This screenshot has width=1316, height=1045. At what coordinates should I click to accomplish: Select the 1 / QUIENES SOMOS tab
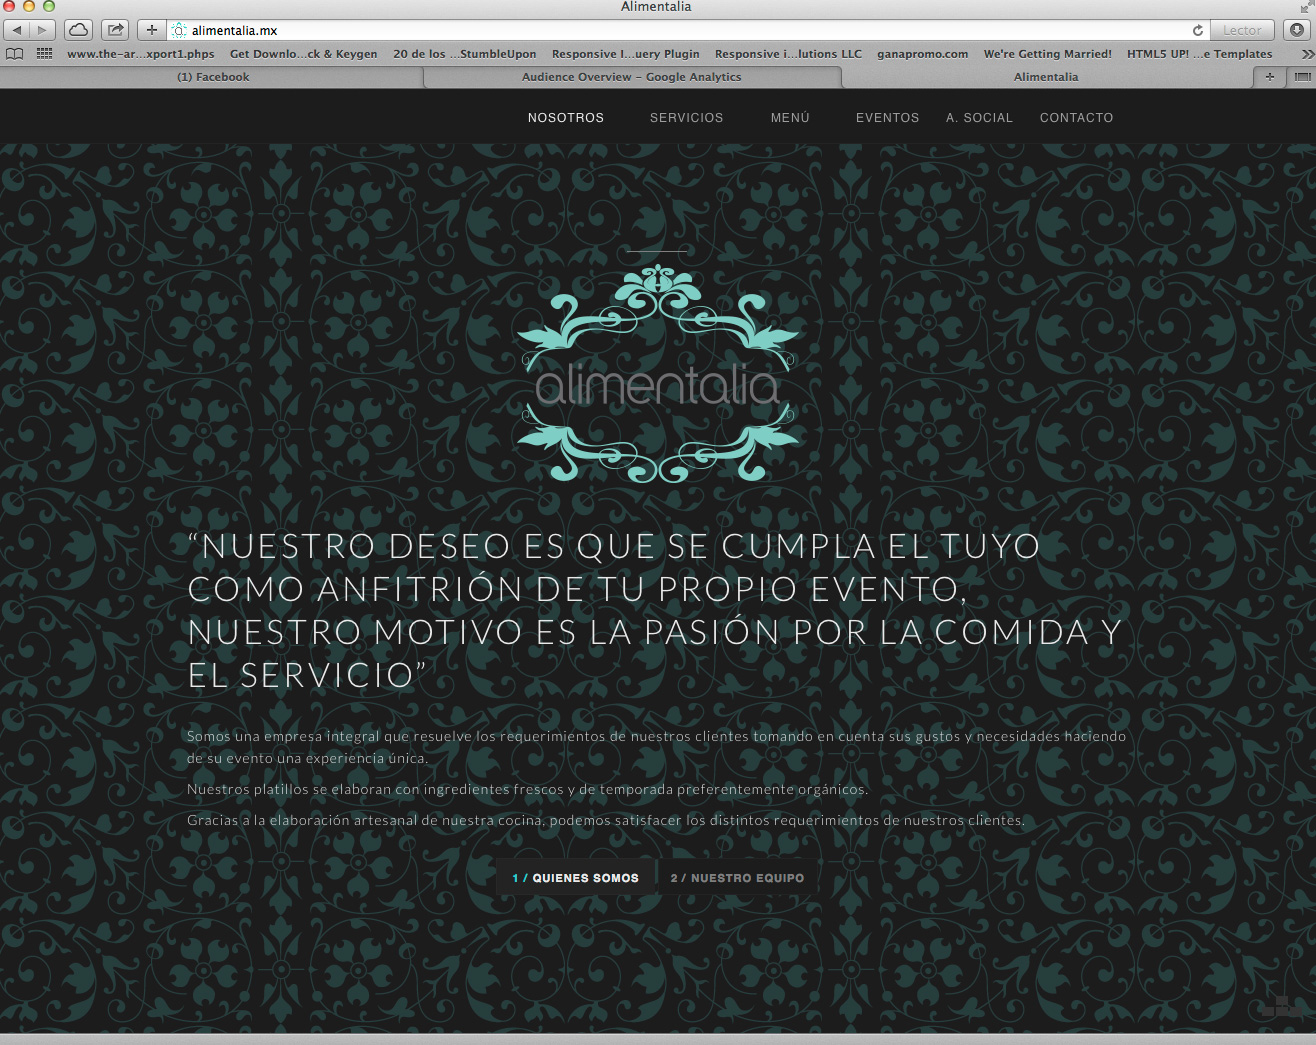576,878
